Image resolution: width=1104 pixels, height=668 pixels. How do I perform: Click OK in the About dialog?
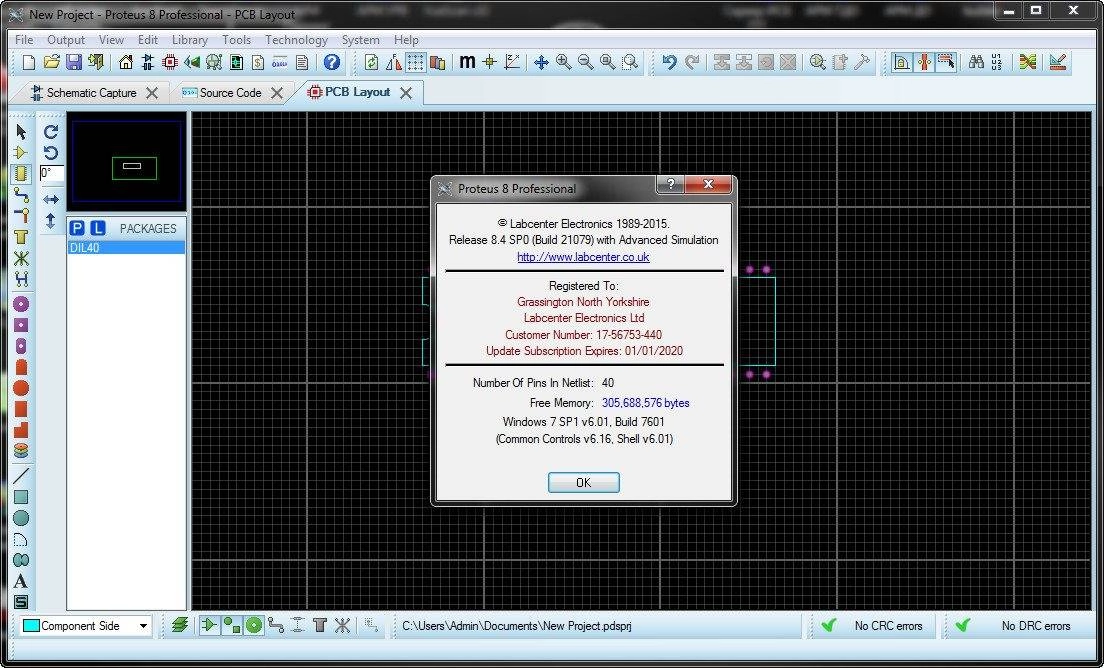584,482
